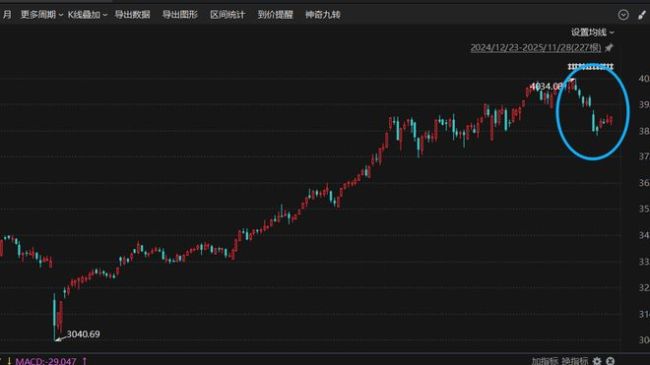
Task: Open MACD indicator settings gear icon
Action: [x=597, y=361]
